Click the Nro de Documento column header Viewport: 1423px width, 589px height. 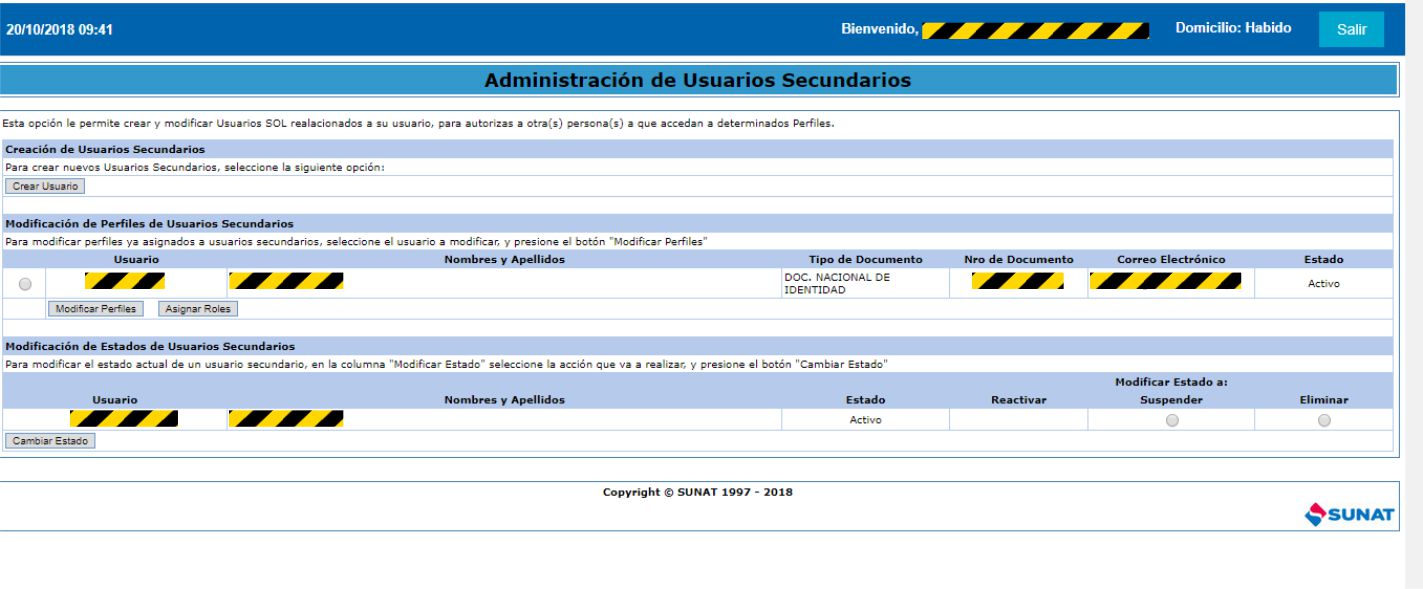(x=1019, y=260)
